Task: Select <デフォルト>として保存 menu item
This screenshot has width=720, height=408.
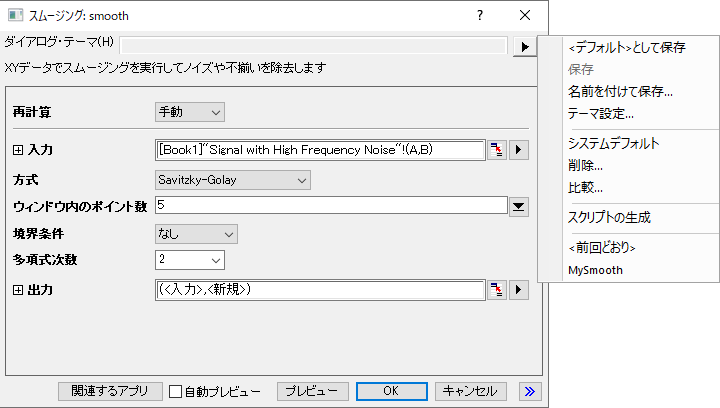Action: coord(627,47)
